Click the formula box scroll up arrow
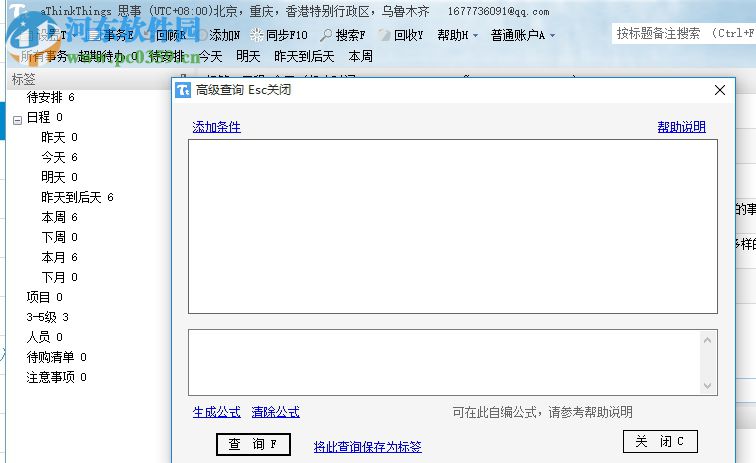Screen dimensions: 756x463 point(707,340)
